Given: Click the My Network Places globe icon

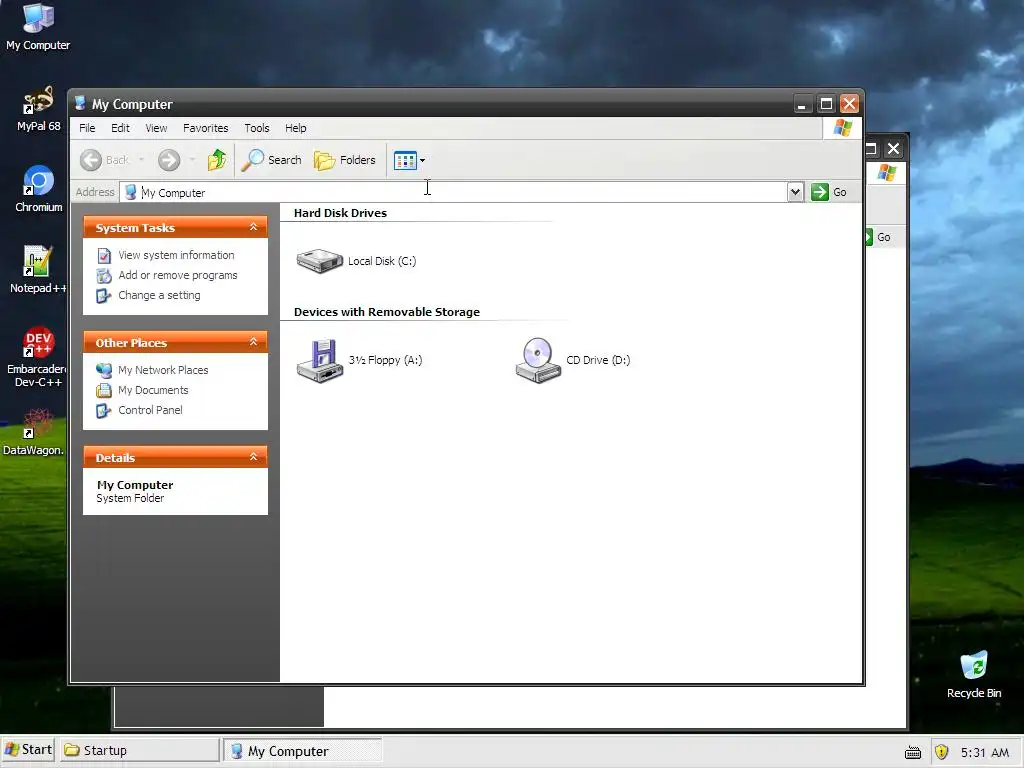Looking at the screenshot, I should tap(104, 370).
